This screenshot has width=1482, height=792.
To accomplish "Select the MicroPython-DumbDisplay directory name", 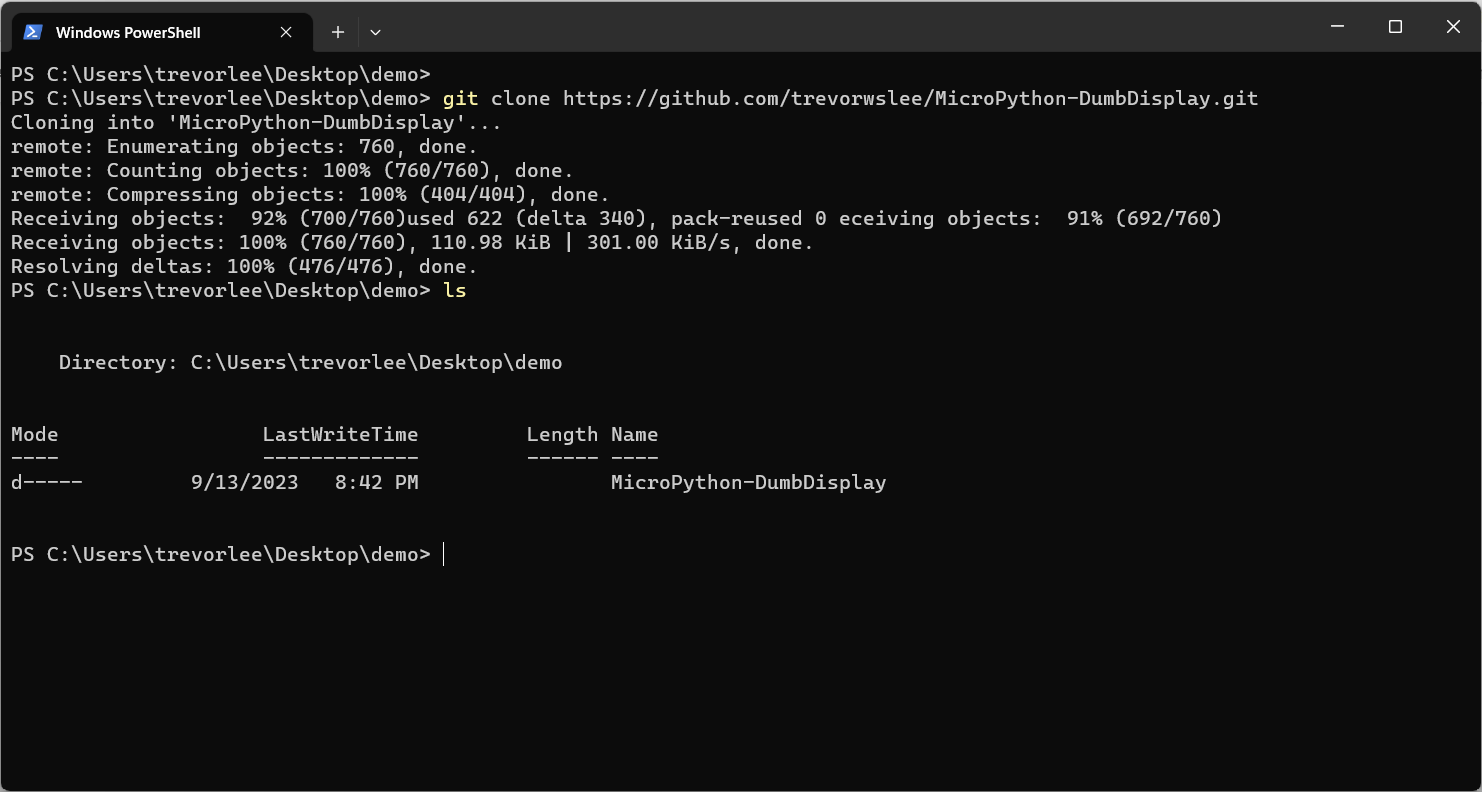I will [748, 482].
